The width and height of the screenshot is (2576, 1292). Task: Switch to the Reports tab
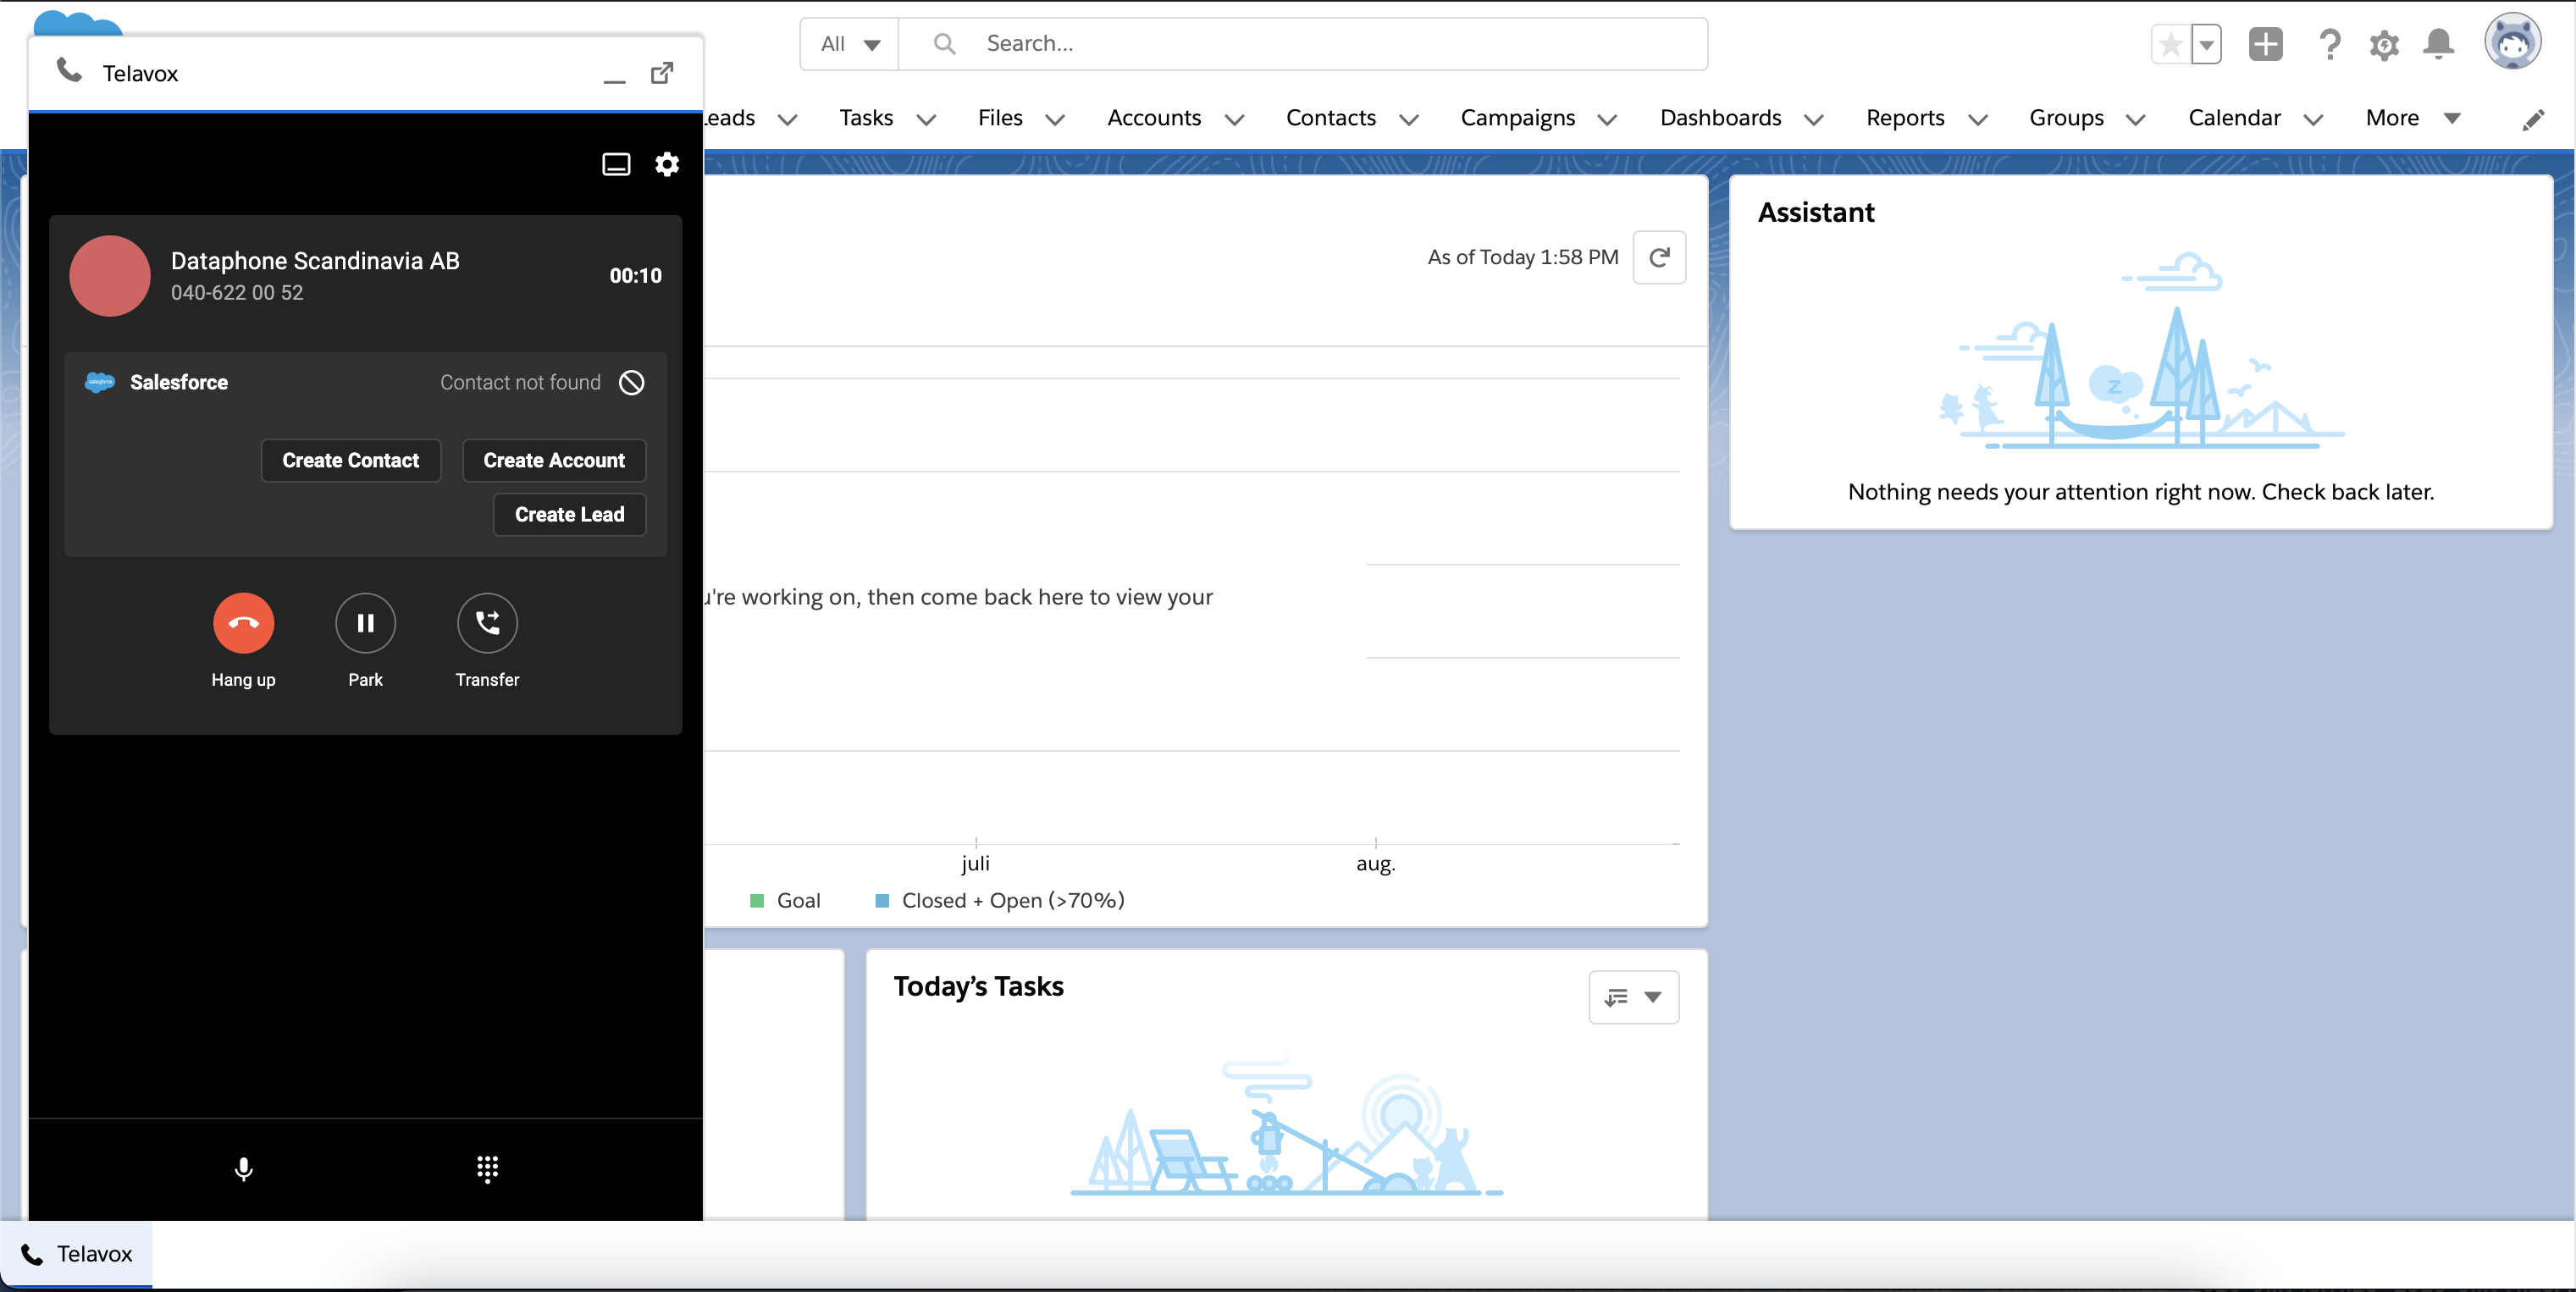[x=1905, y=118]
